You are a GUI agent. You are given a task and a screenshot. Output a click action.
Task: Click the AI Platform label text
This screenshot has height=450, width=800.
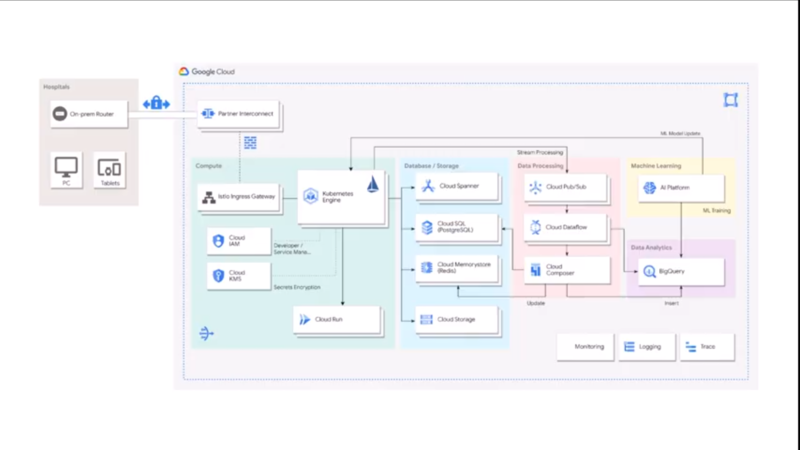tap(675, 188)
